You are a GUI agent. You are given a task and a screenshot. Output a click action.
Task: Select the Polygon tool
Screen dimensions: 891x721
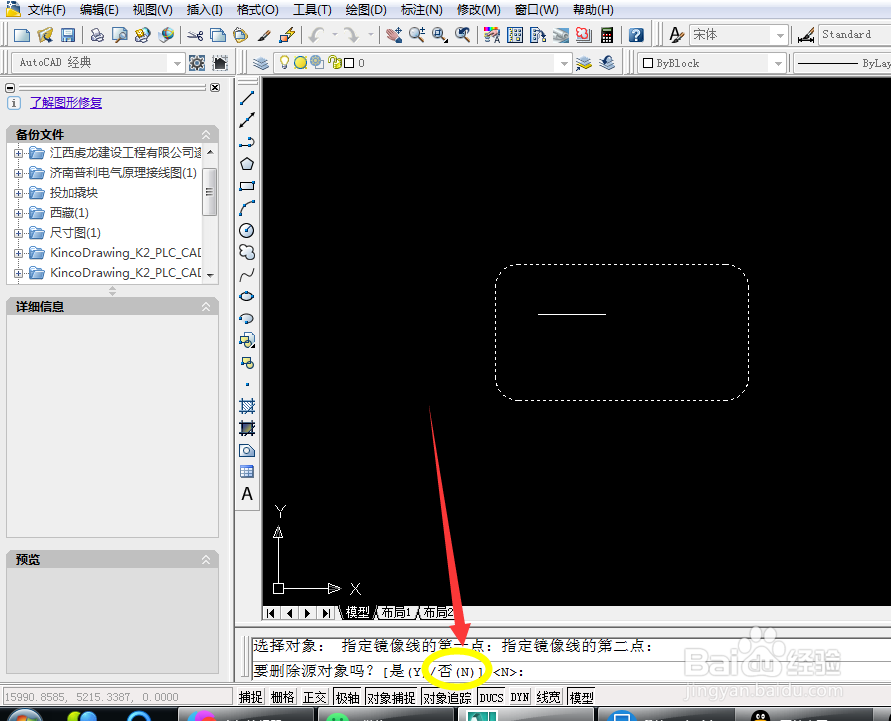pos(247,164)
